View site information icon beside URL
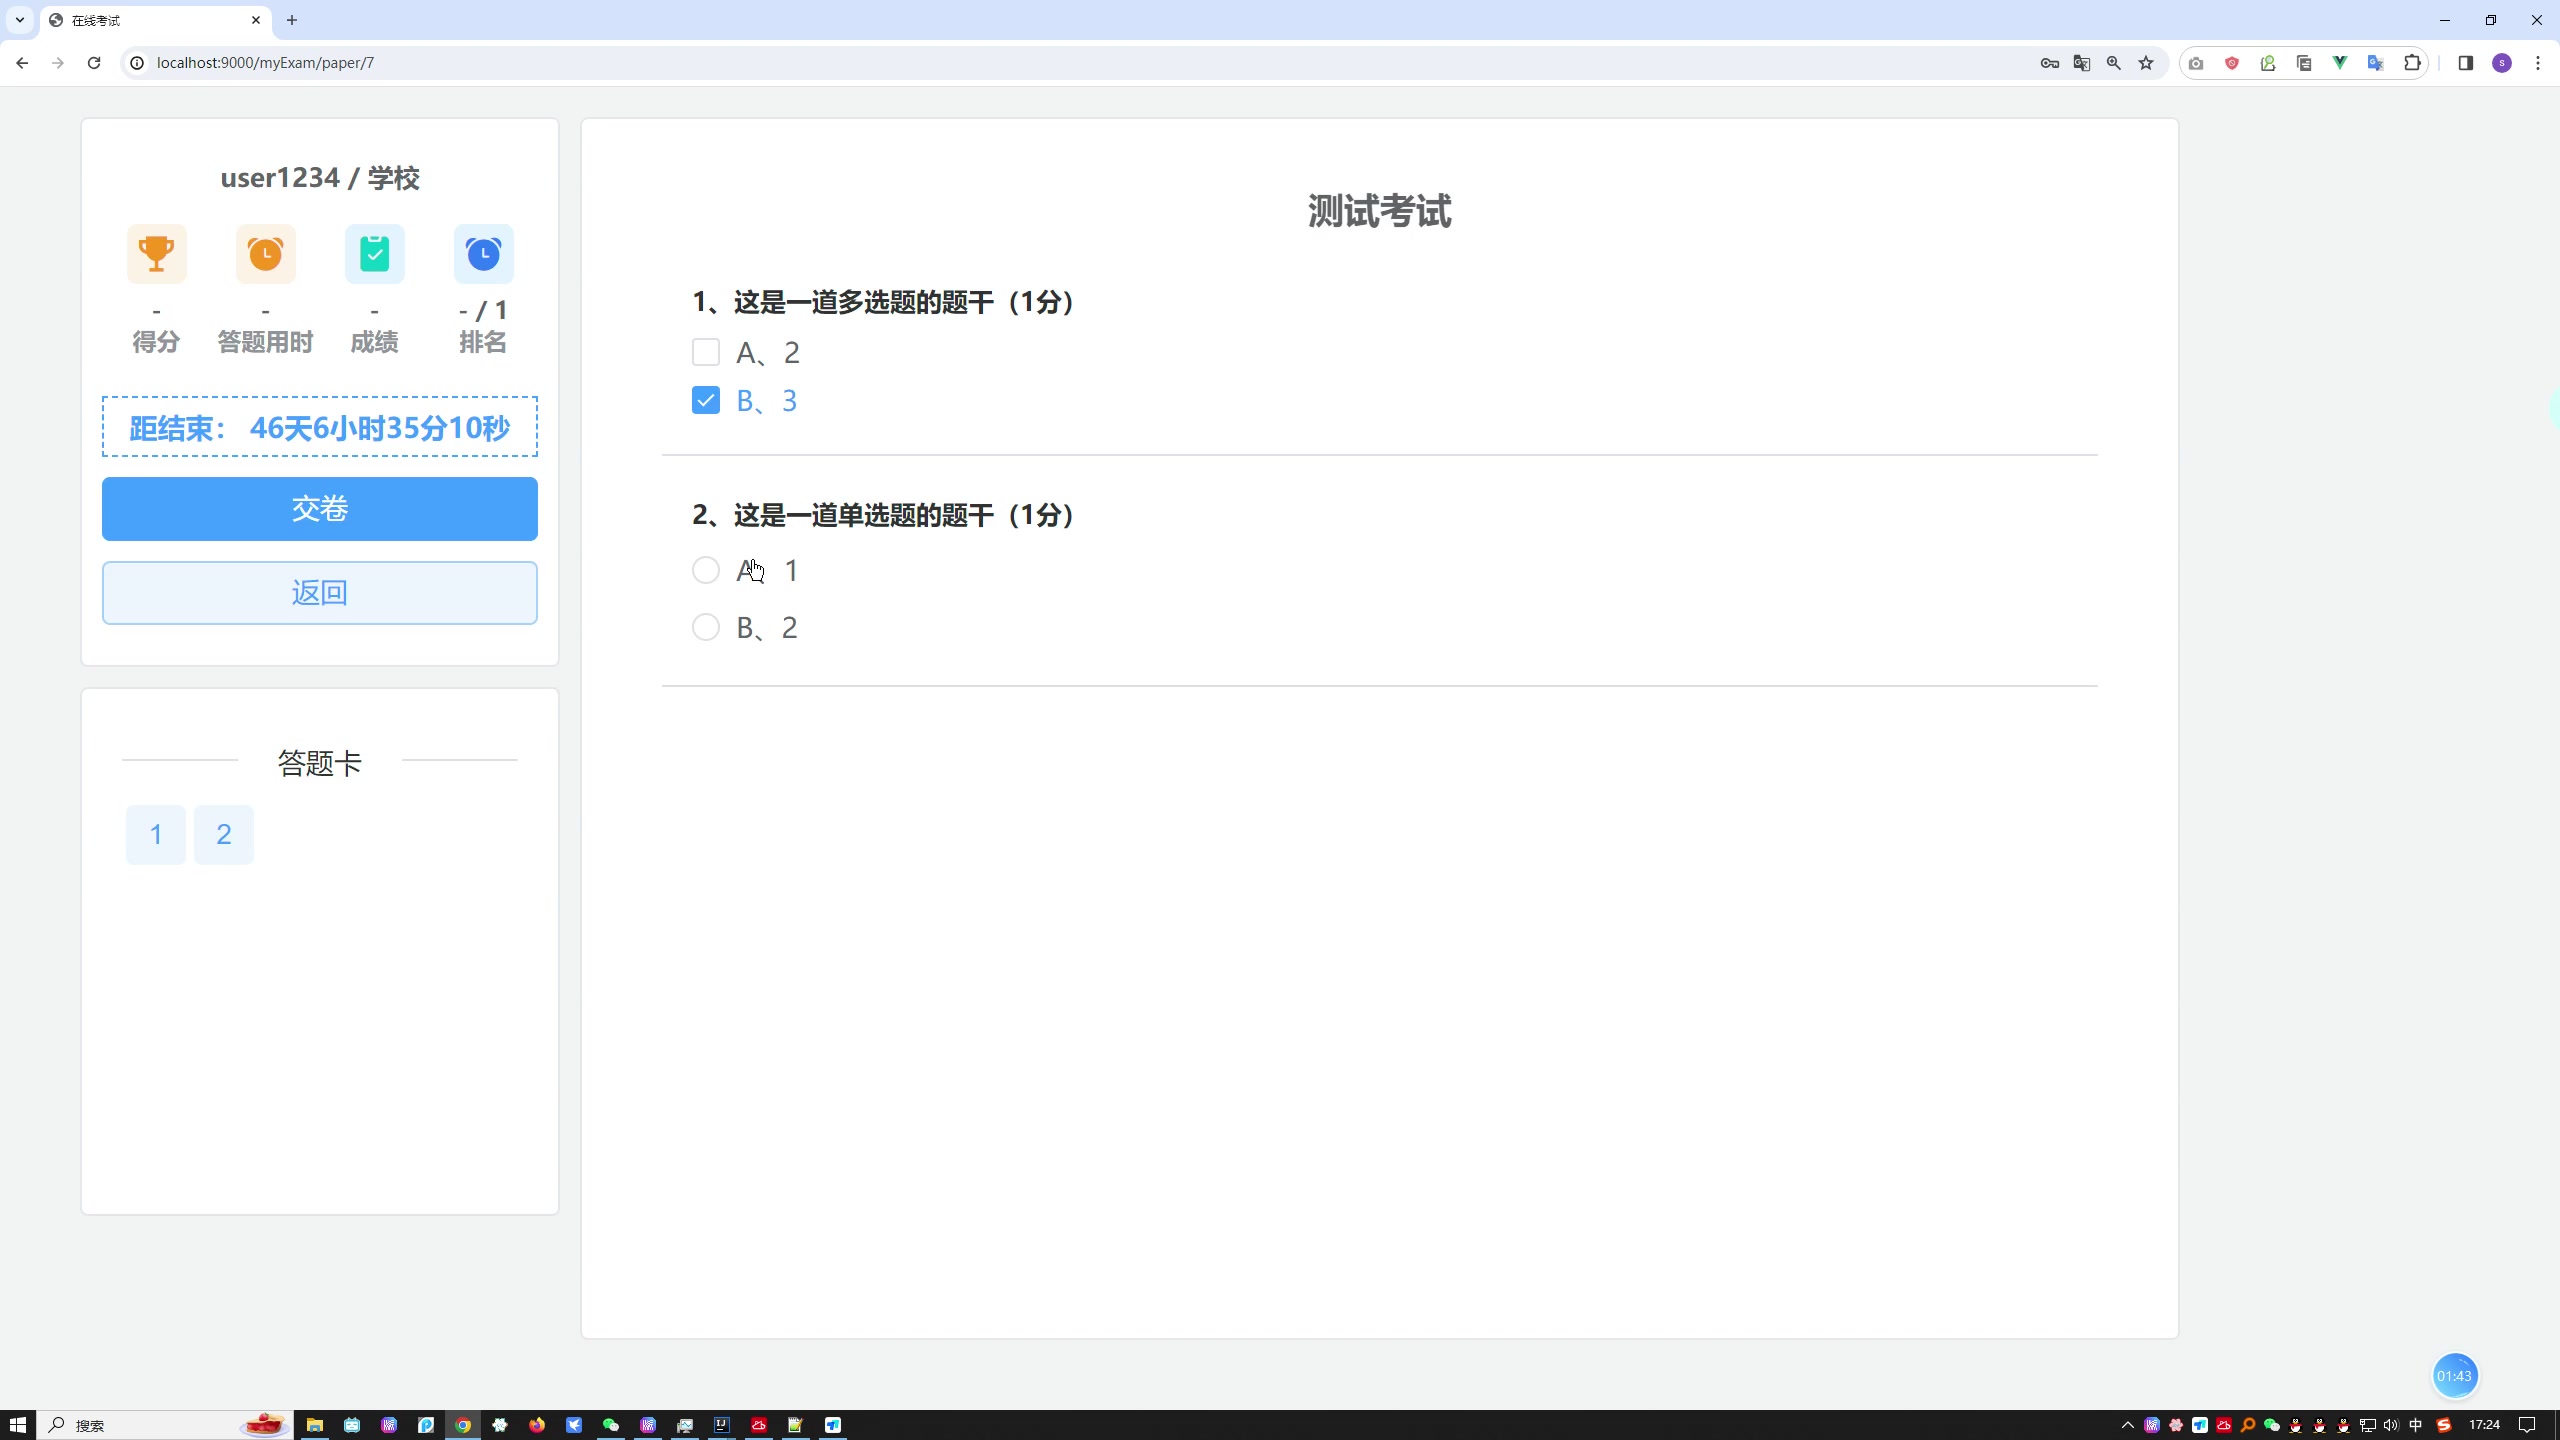 tap(137, 63)
